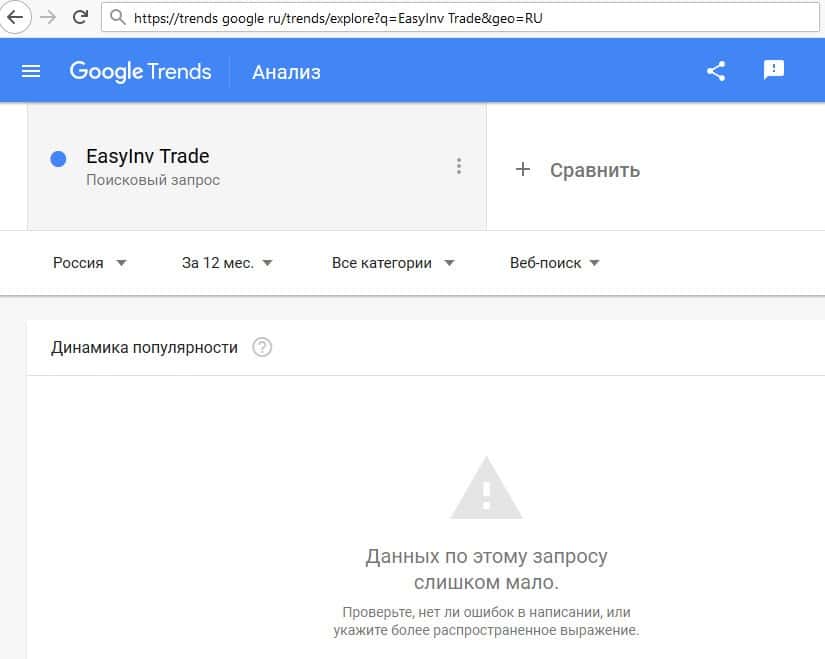The height and width of the screenshot is (659, 825).
Task: Click the Анализ header tab
Action: click(286, 72)
